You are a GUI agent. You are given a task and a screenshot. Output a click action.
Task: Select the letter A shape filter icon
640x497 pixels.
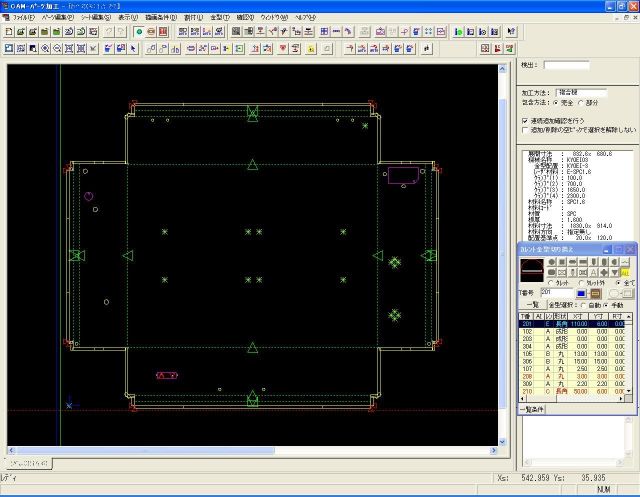pos(594,272)
